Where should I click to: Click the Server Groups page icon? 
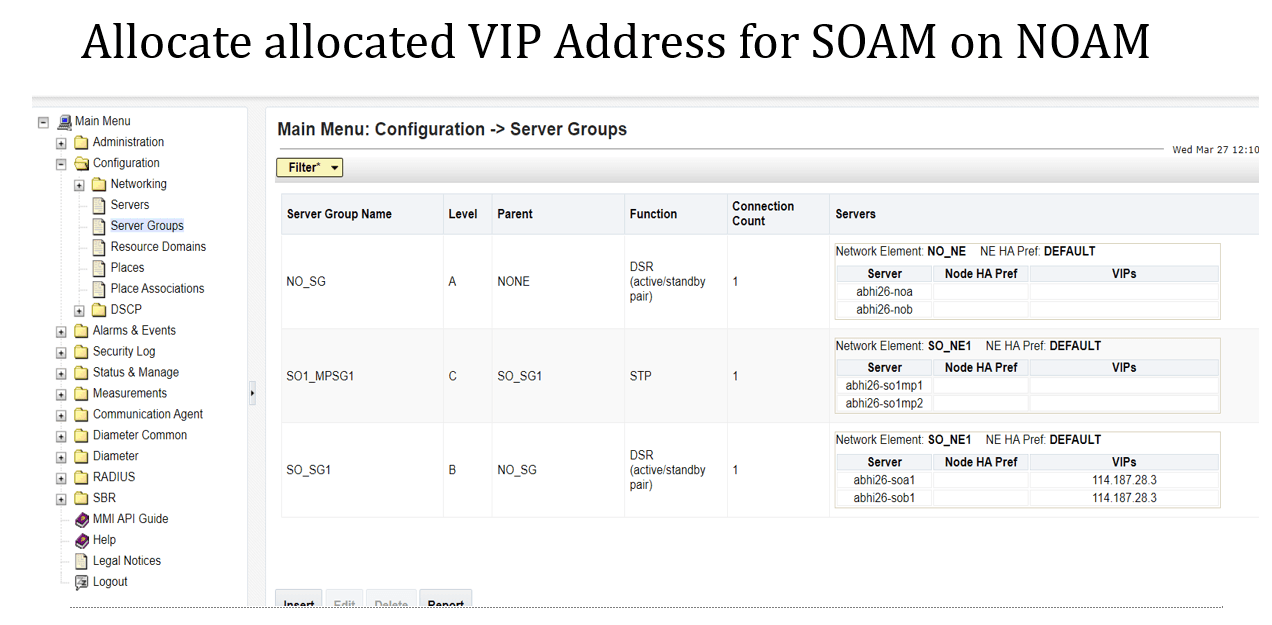pos(97,225)
